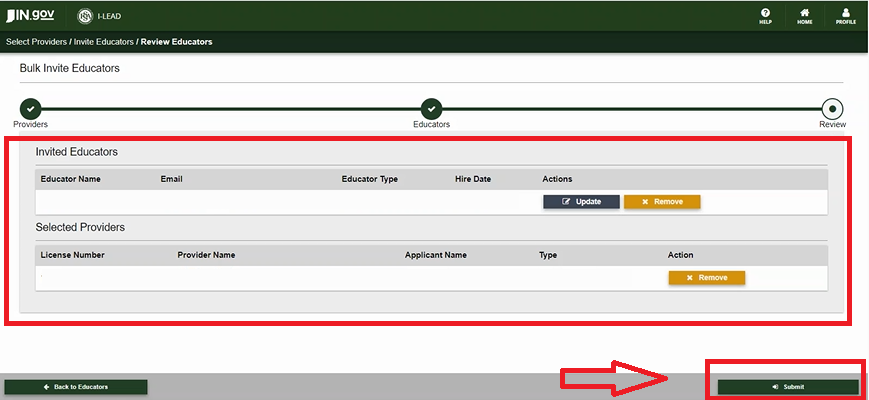Open the Help icon in header

click(765, 15)
